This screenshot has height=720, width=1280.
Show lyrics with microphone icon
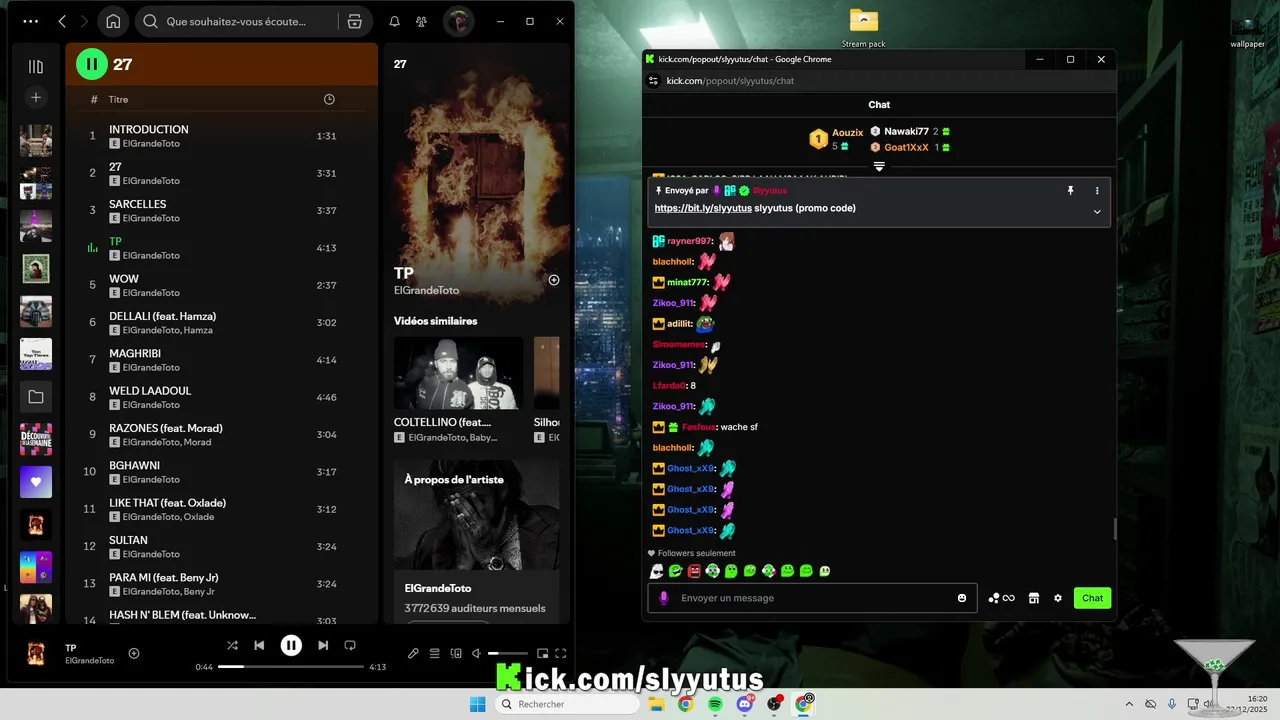pos(413,654)
